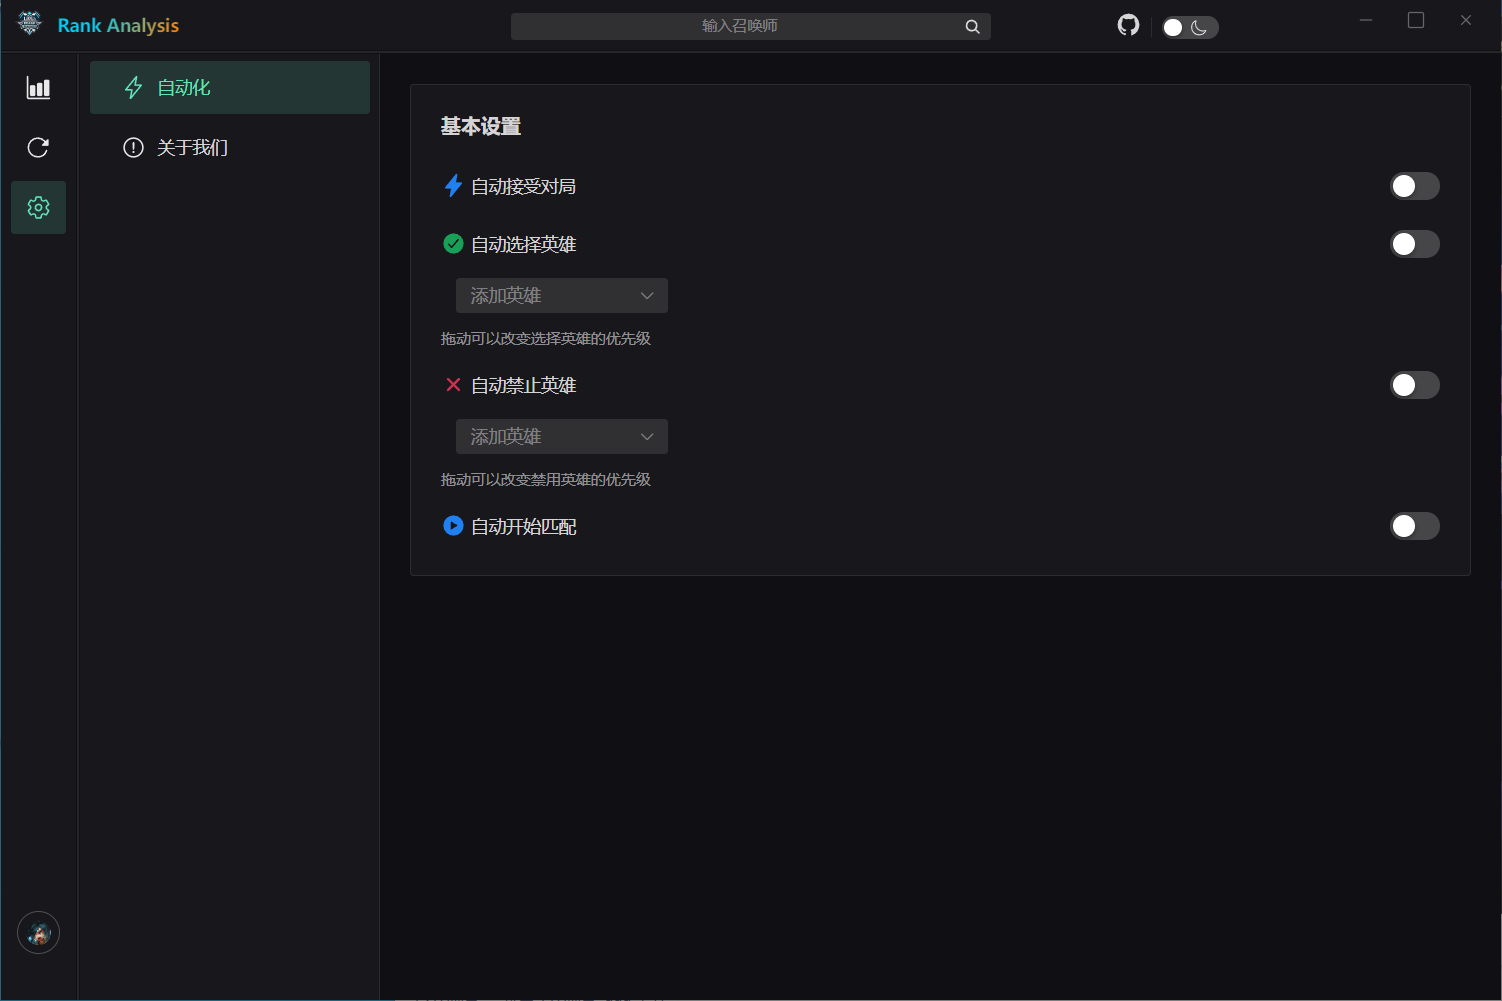Open the settings gear in the sidebar

[38, 207]
